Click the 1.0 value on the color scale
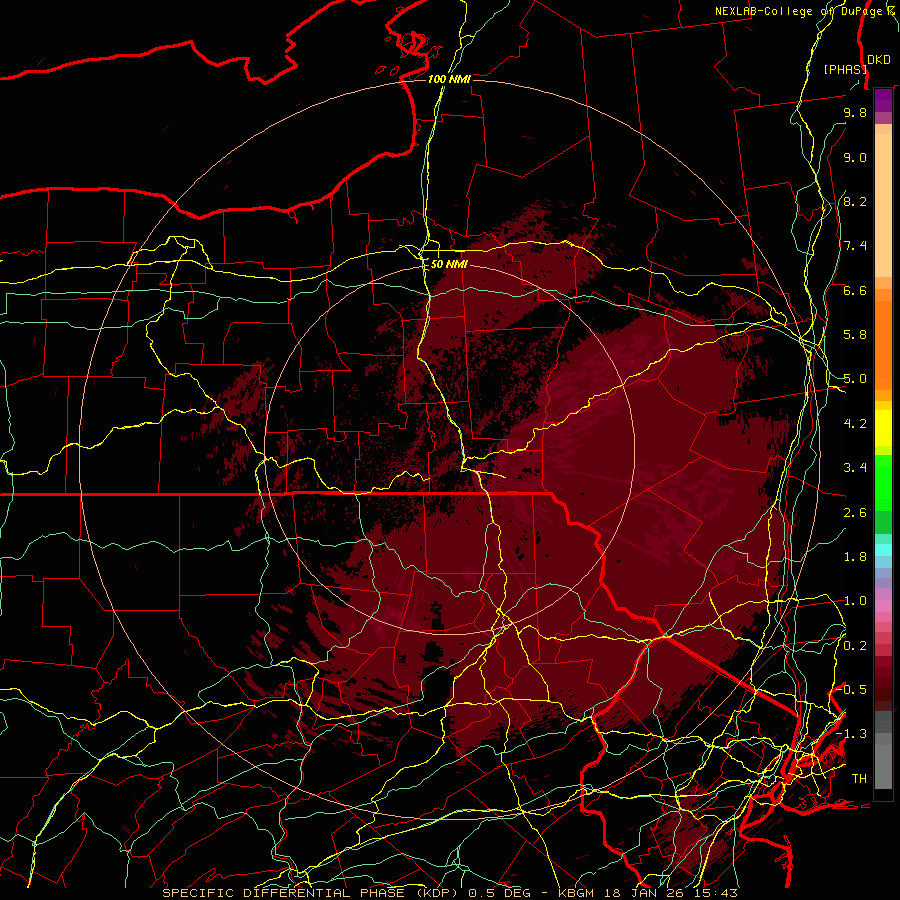Screen dimensions: 900x900 [855, 601]
